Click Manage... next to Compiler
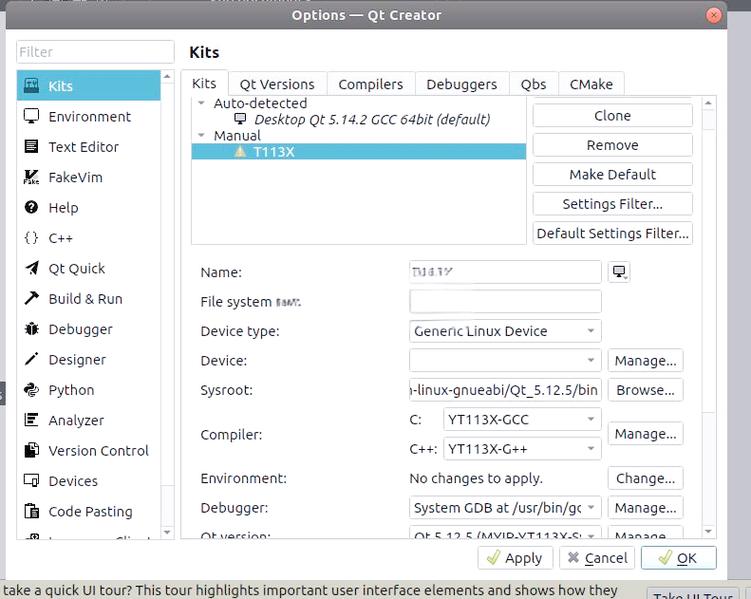This screenshot has height=599, width=751. click(646, 434)
